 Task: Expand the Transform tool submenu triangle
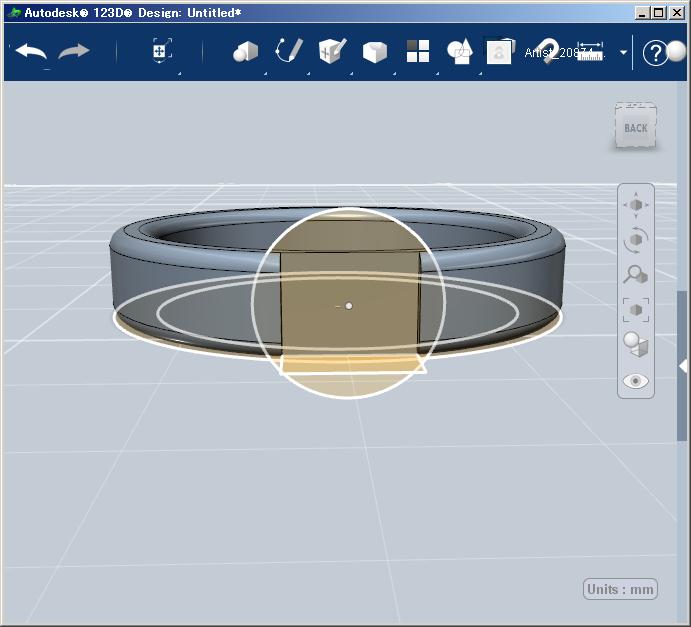point(179,74)
